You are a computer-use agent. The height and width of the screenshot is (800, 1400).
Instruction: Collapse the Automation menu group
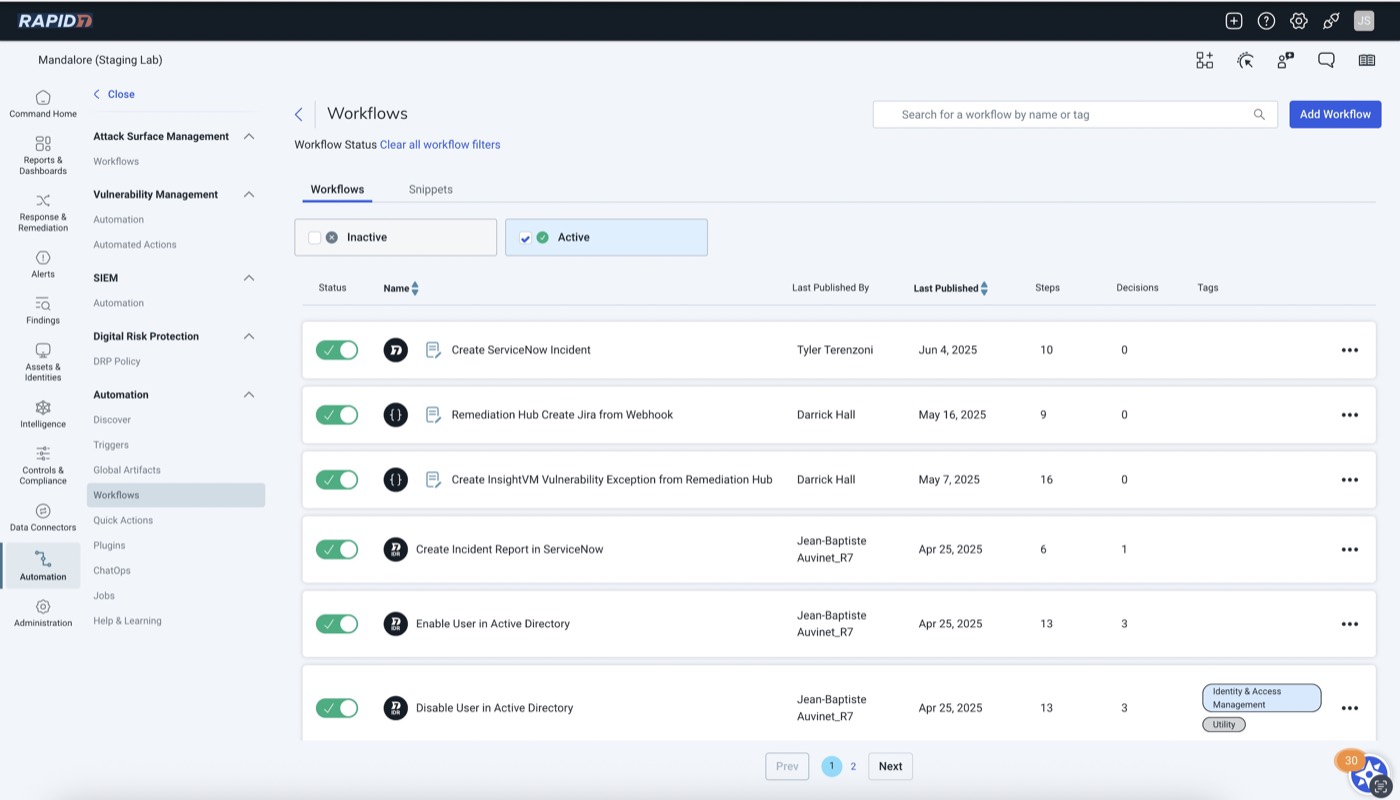click(249, 395)
